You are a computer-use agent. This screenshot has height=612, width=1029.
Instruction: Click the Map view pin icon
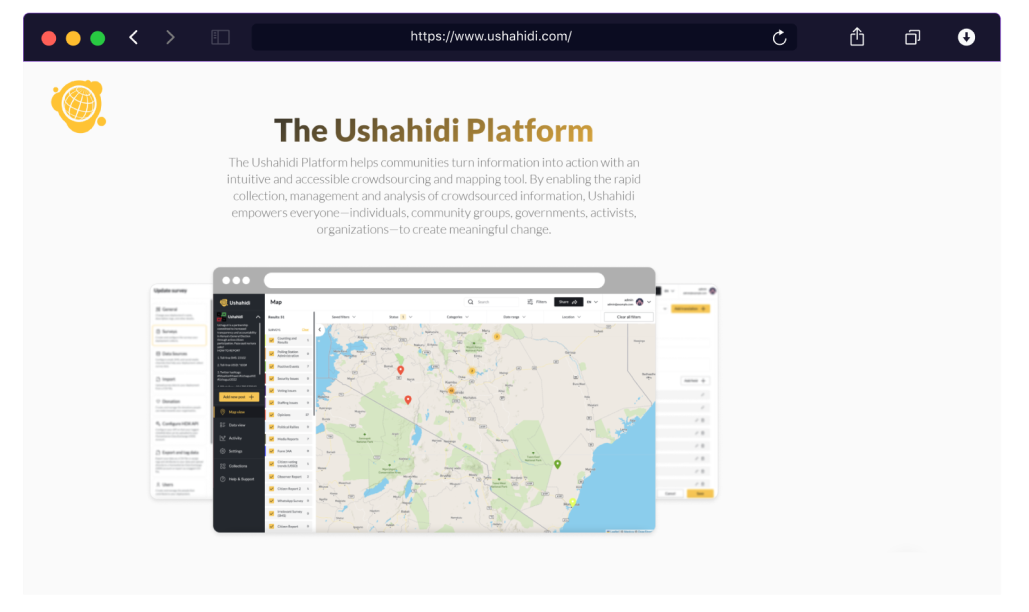(222, 412)
